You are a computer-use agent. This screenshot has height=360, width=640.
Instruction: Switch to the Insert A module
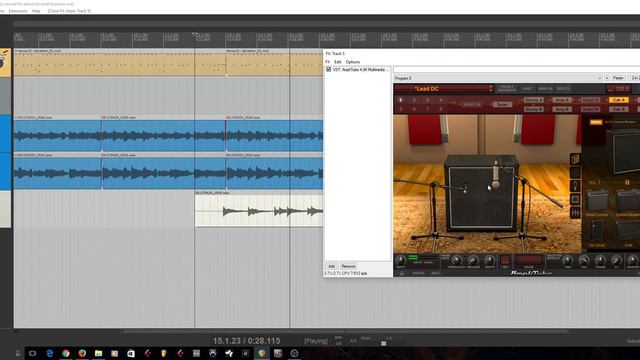pos(590,100)
